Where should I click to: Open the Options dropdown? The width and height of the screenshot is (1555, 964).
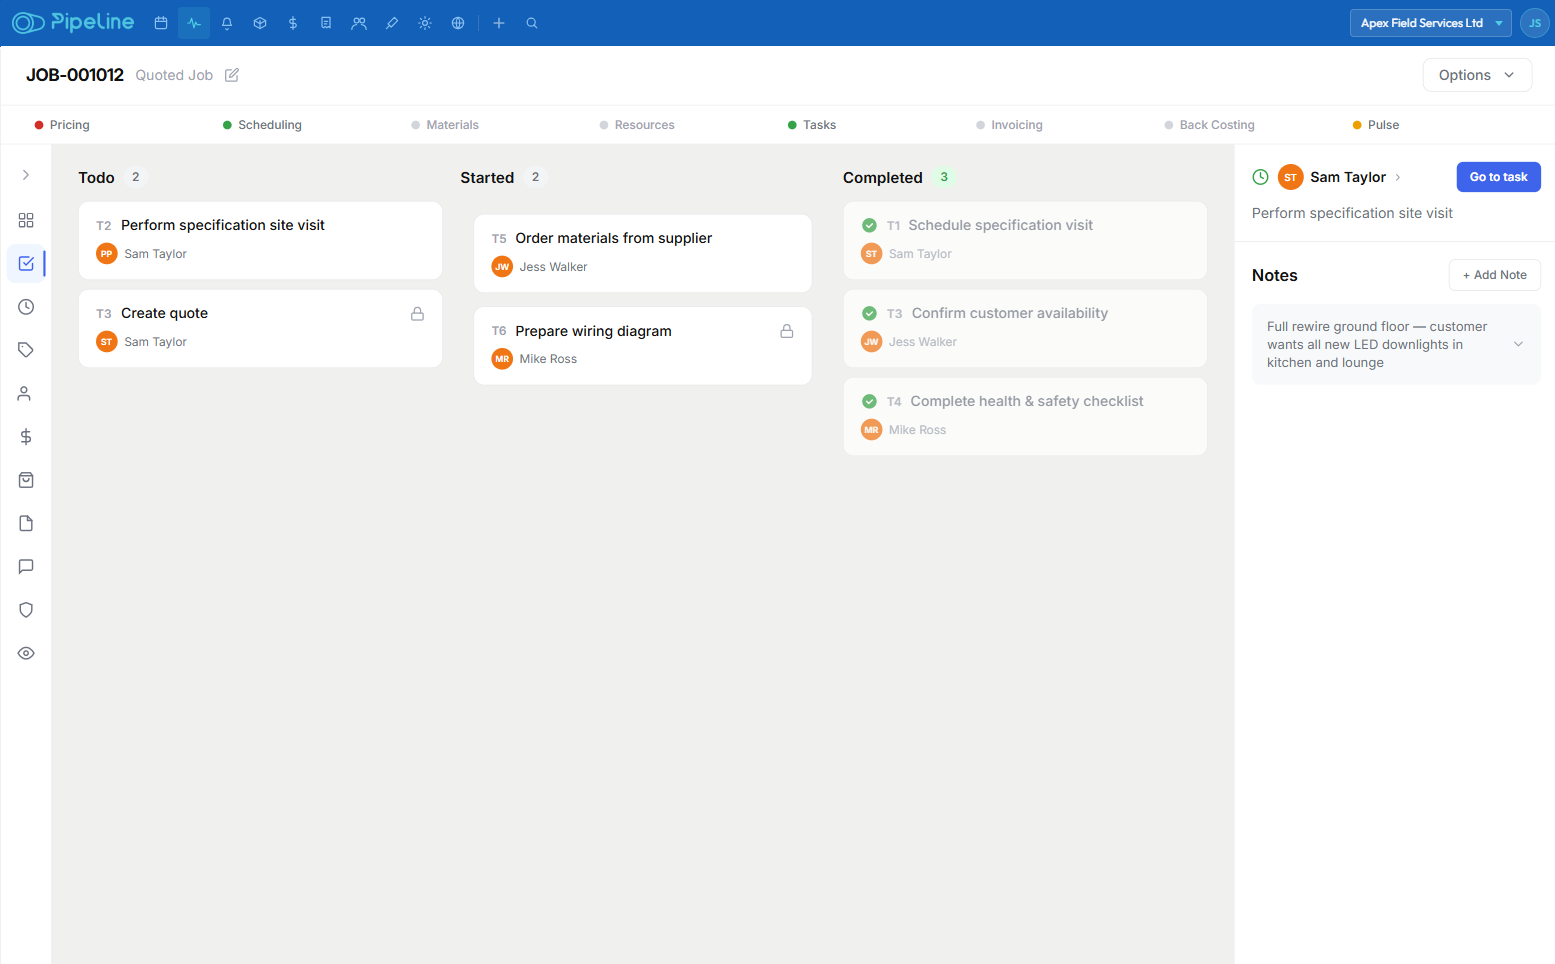coord(1477,74)
